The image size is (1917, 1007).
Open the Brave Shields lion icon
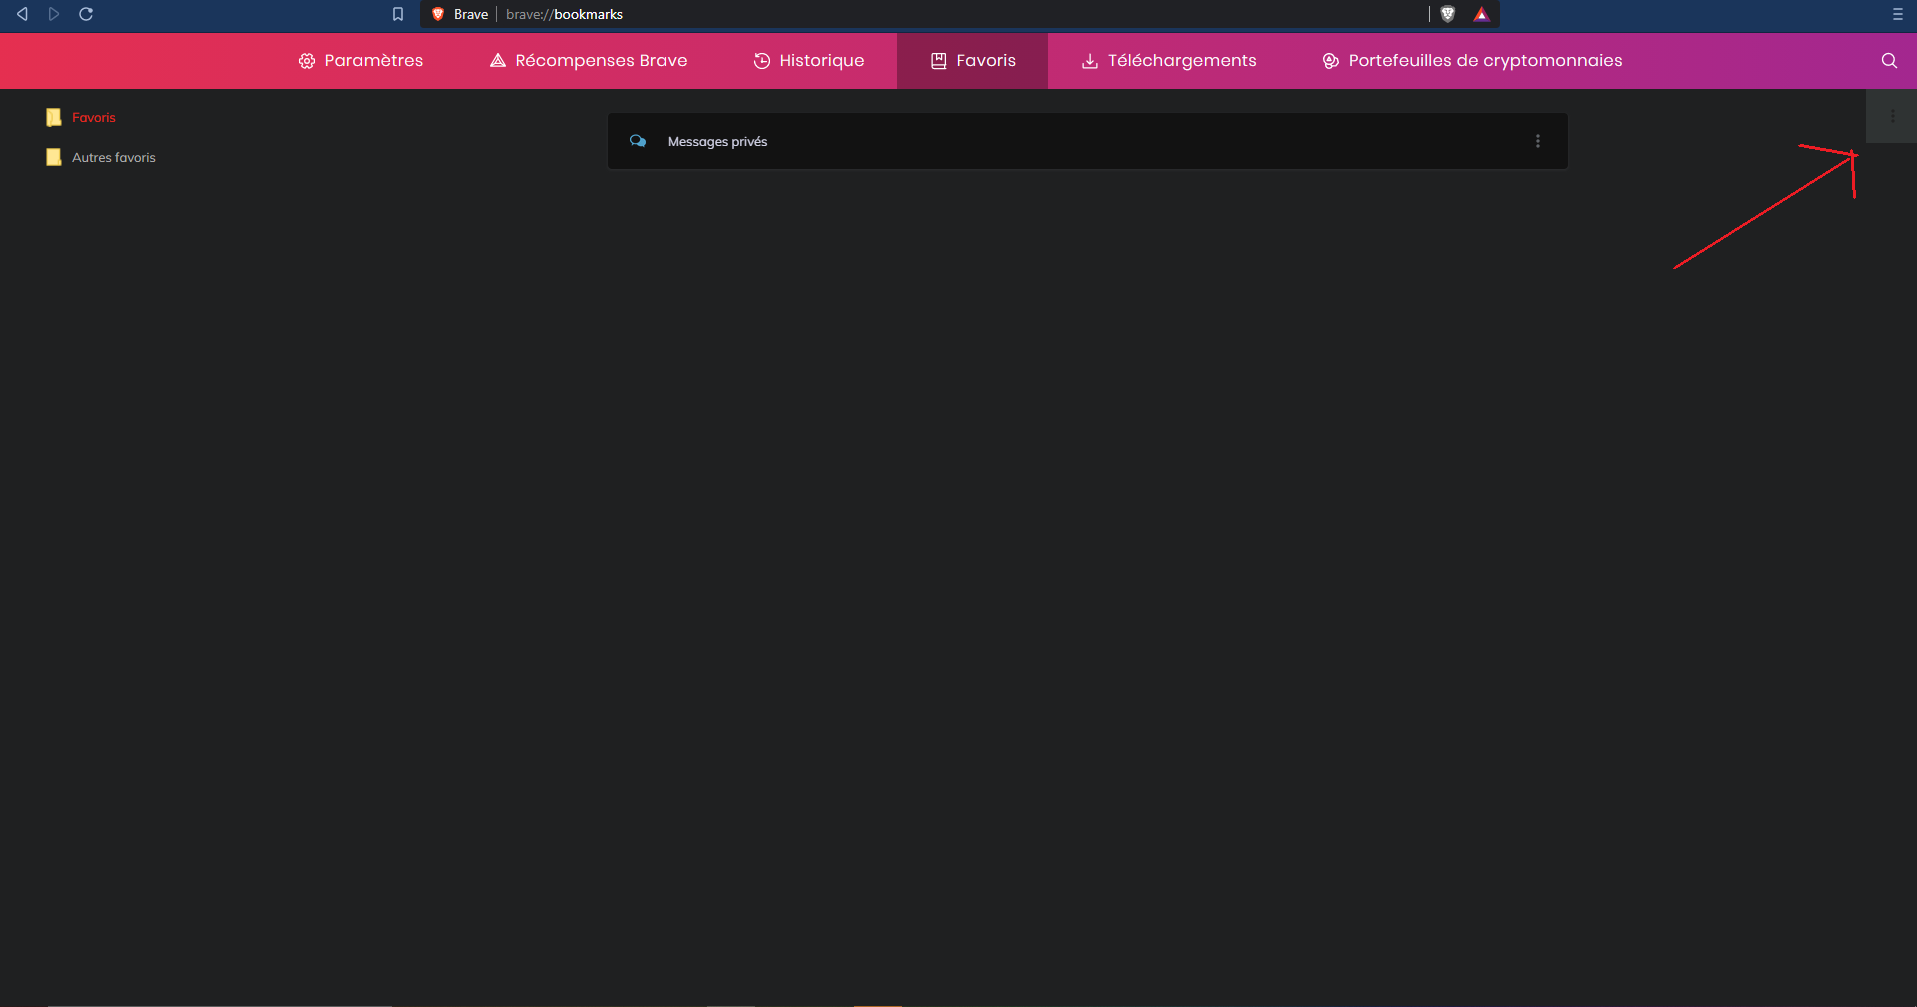point(1447,14)
